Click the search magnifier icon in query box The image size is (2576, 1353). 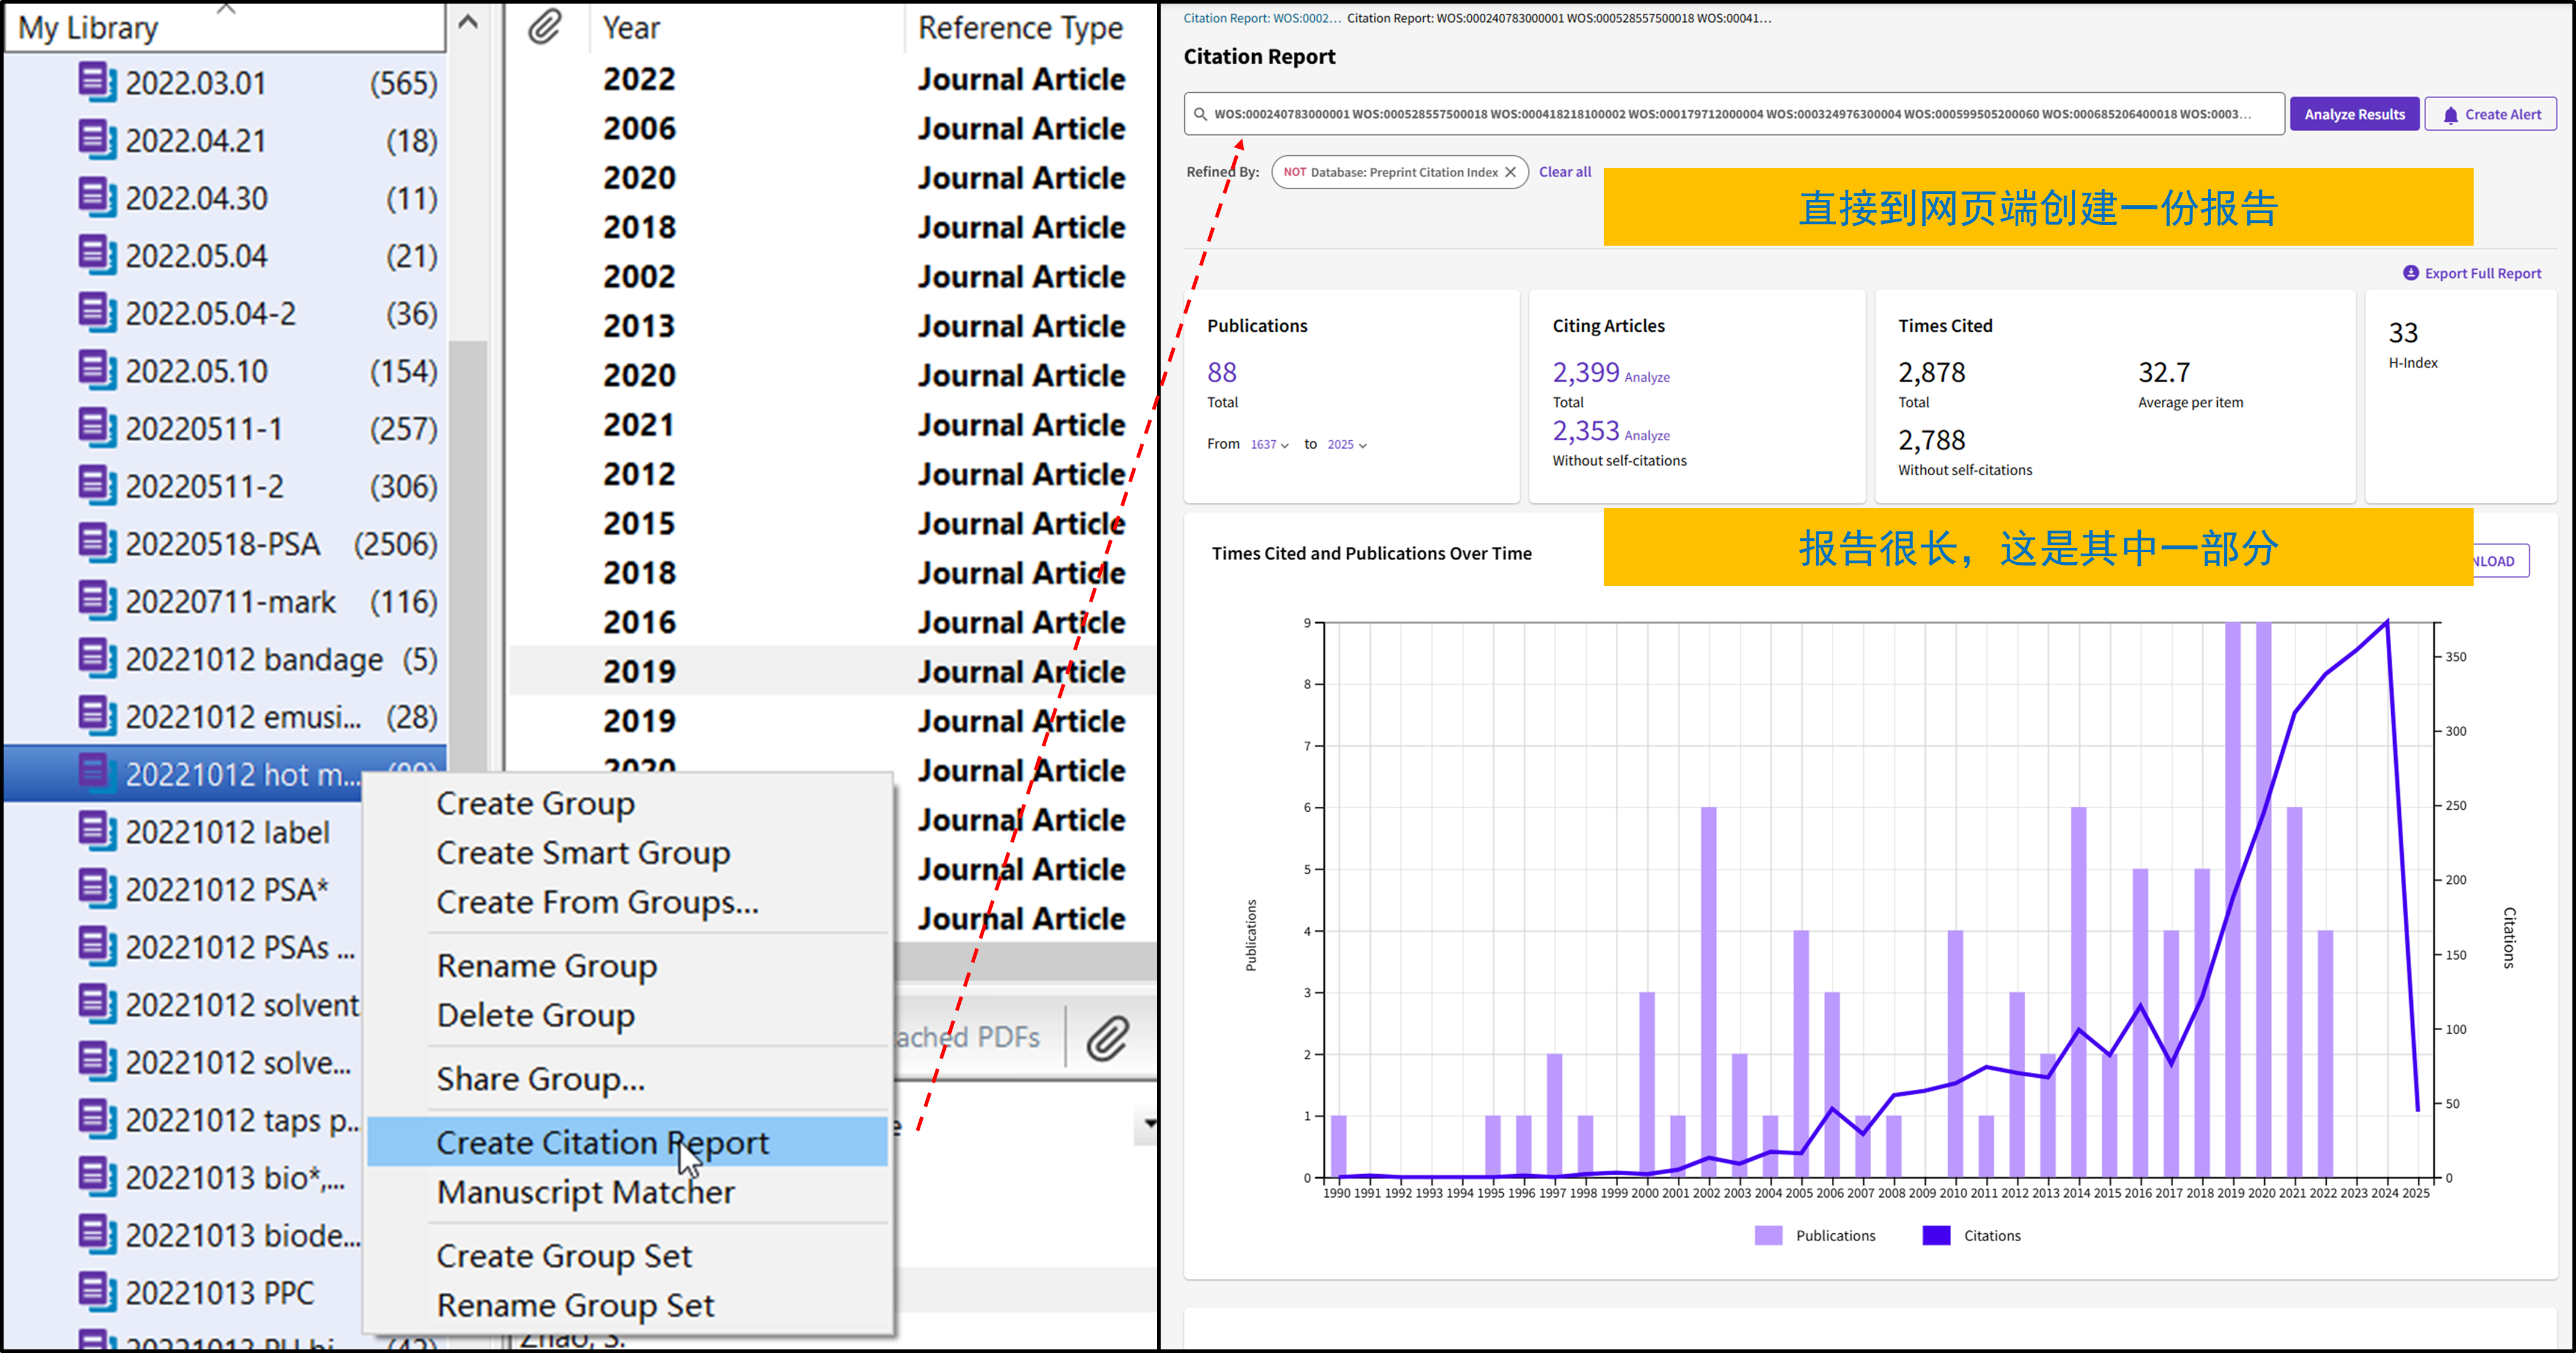pyautogui.click(x=1200, y=114)
